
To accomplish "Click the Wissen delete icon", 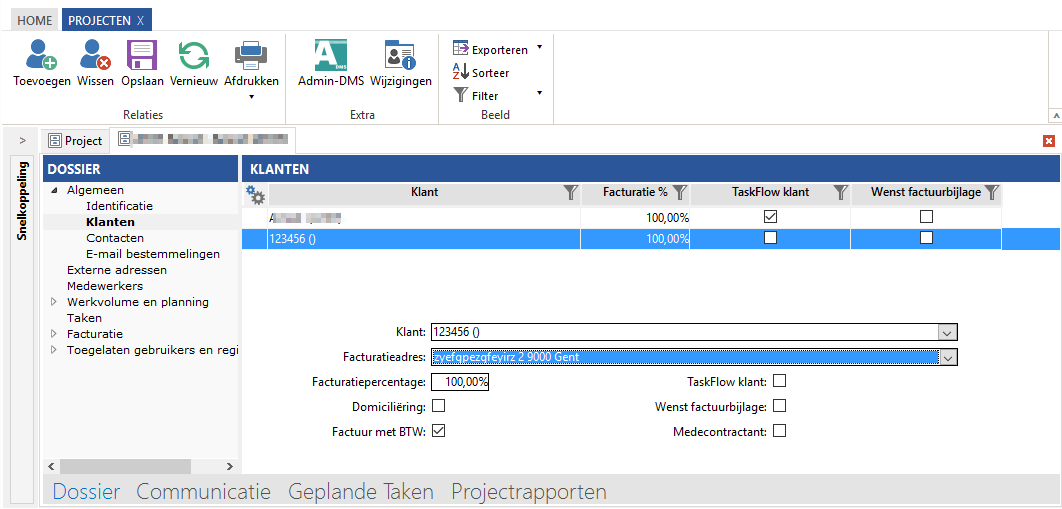I will [95, 56].
